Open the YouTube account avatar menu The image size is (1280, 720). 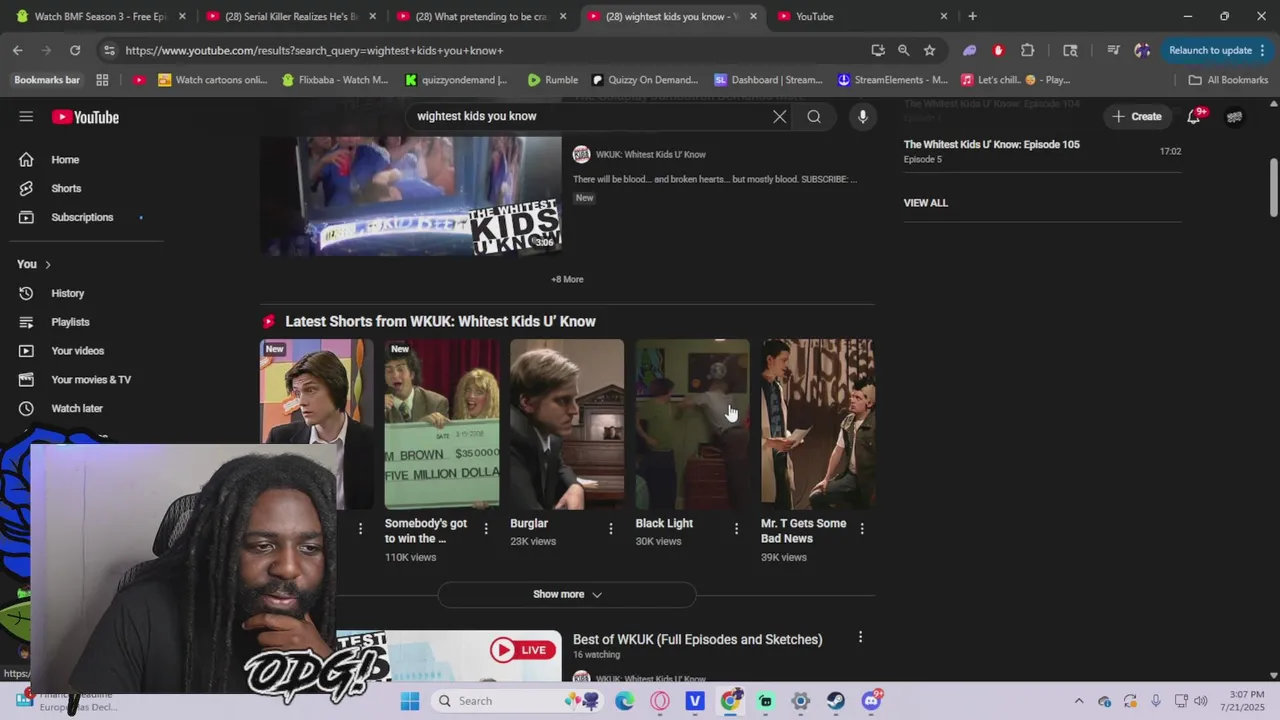tap(1235, 117)
